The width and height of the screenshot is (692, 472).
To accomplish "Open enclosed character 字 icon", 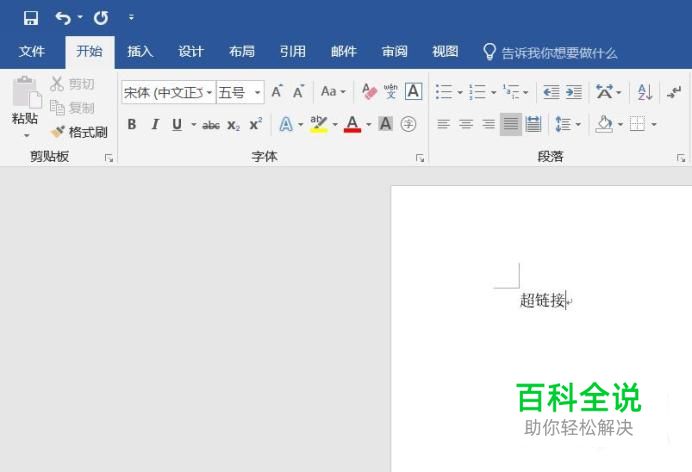I will (408, 124).
